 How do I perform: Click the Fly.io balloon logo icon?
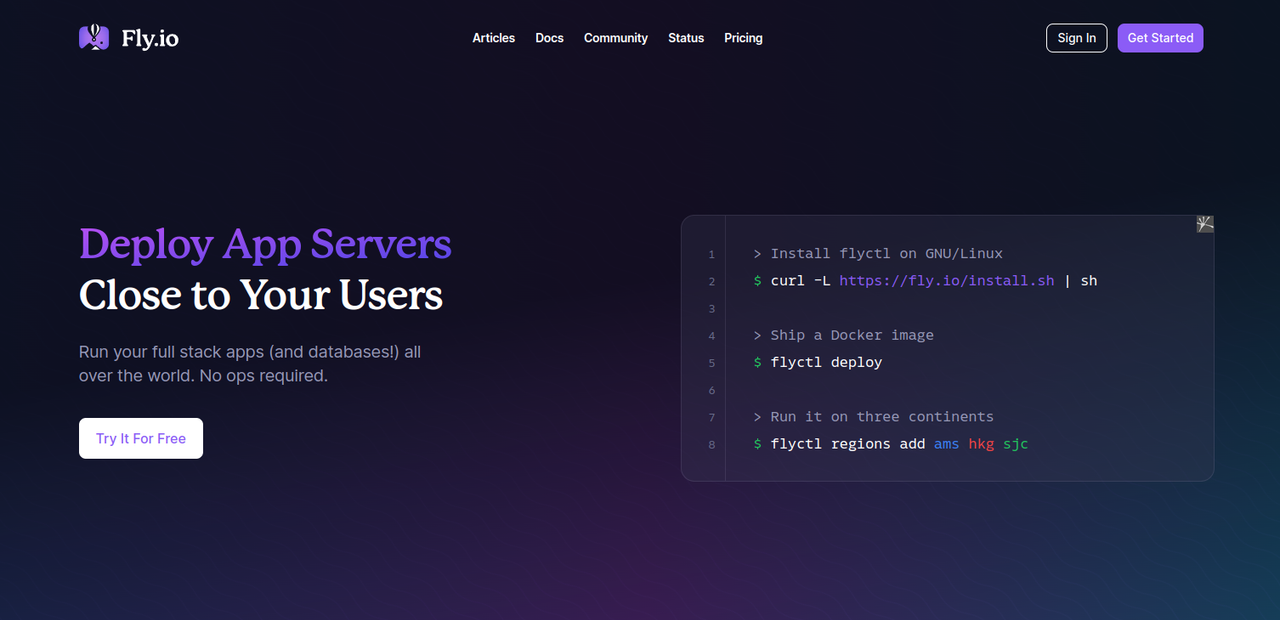(x=94, y=38)
